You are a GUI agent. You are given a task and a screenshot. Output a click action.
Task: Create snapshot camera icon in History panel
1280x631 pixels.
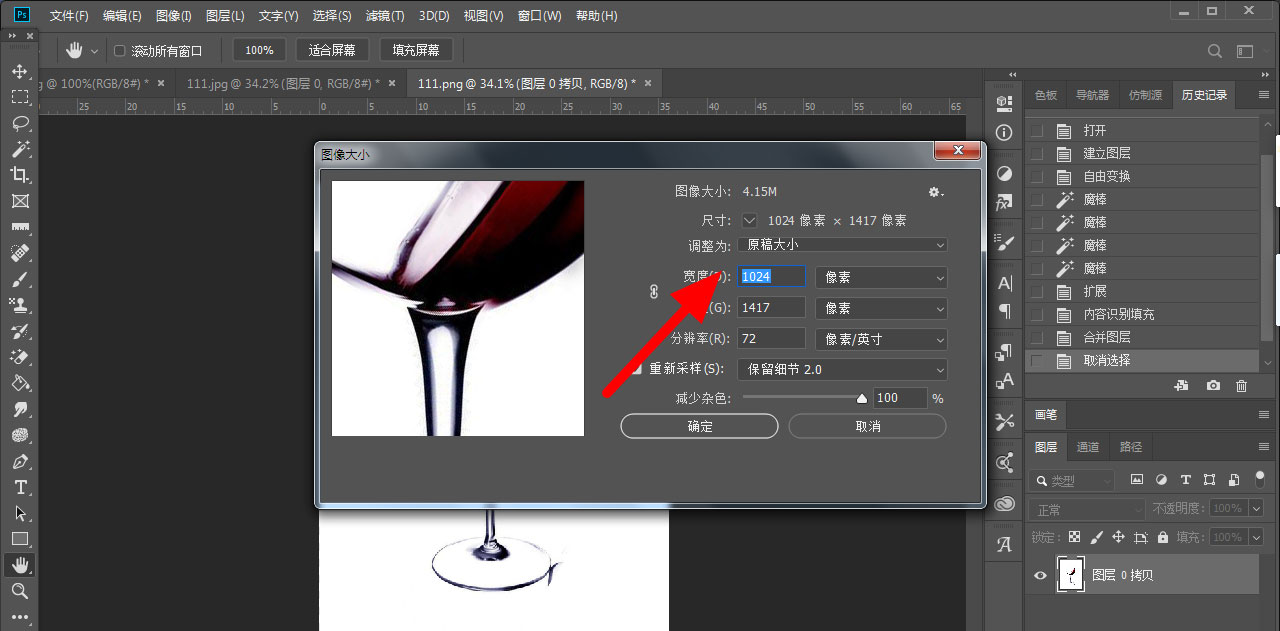[1213, 385]
